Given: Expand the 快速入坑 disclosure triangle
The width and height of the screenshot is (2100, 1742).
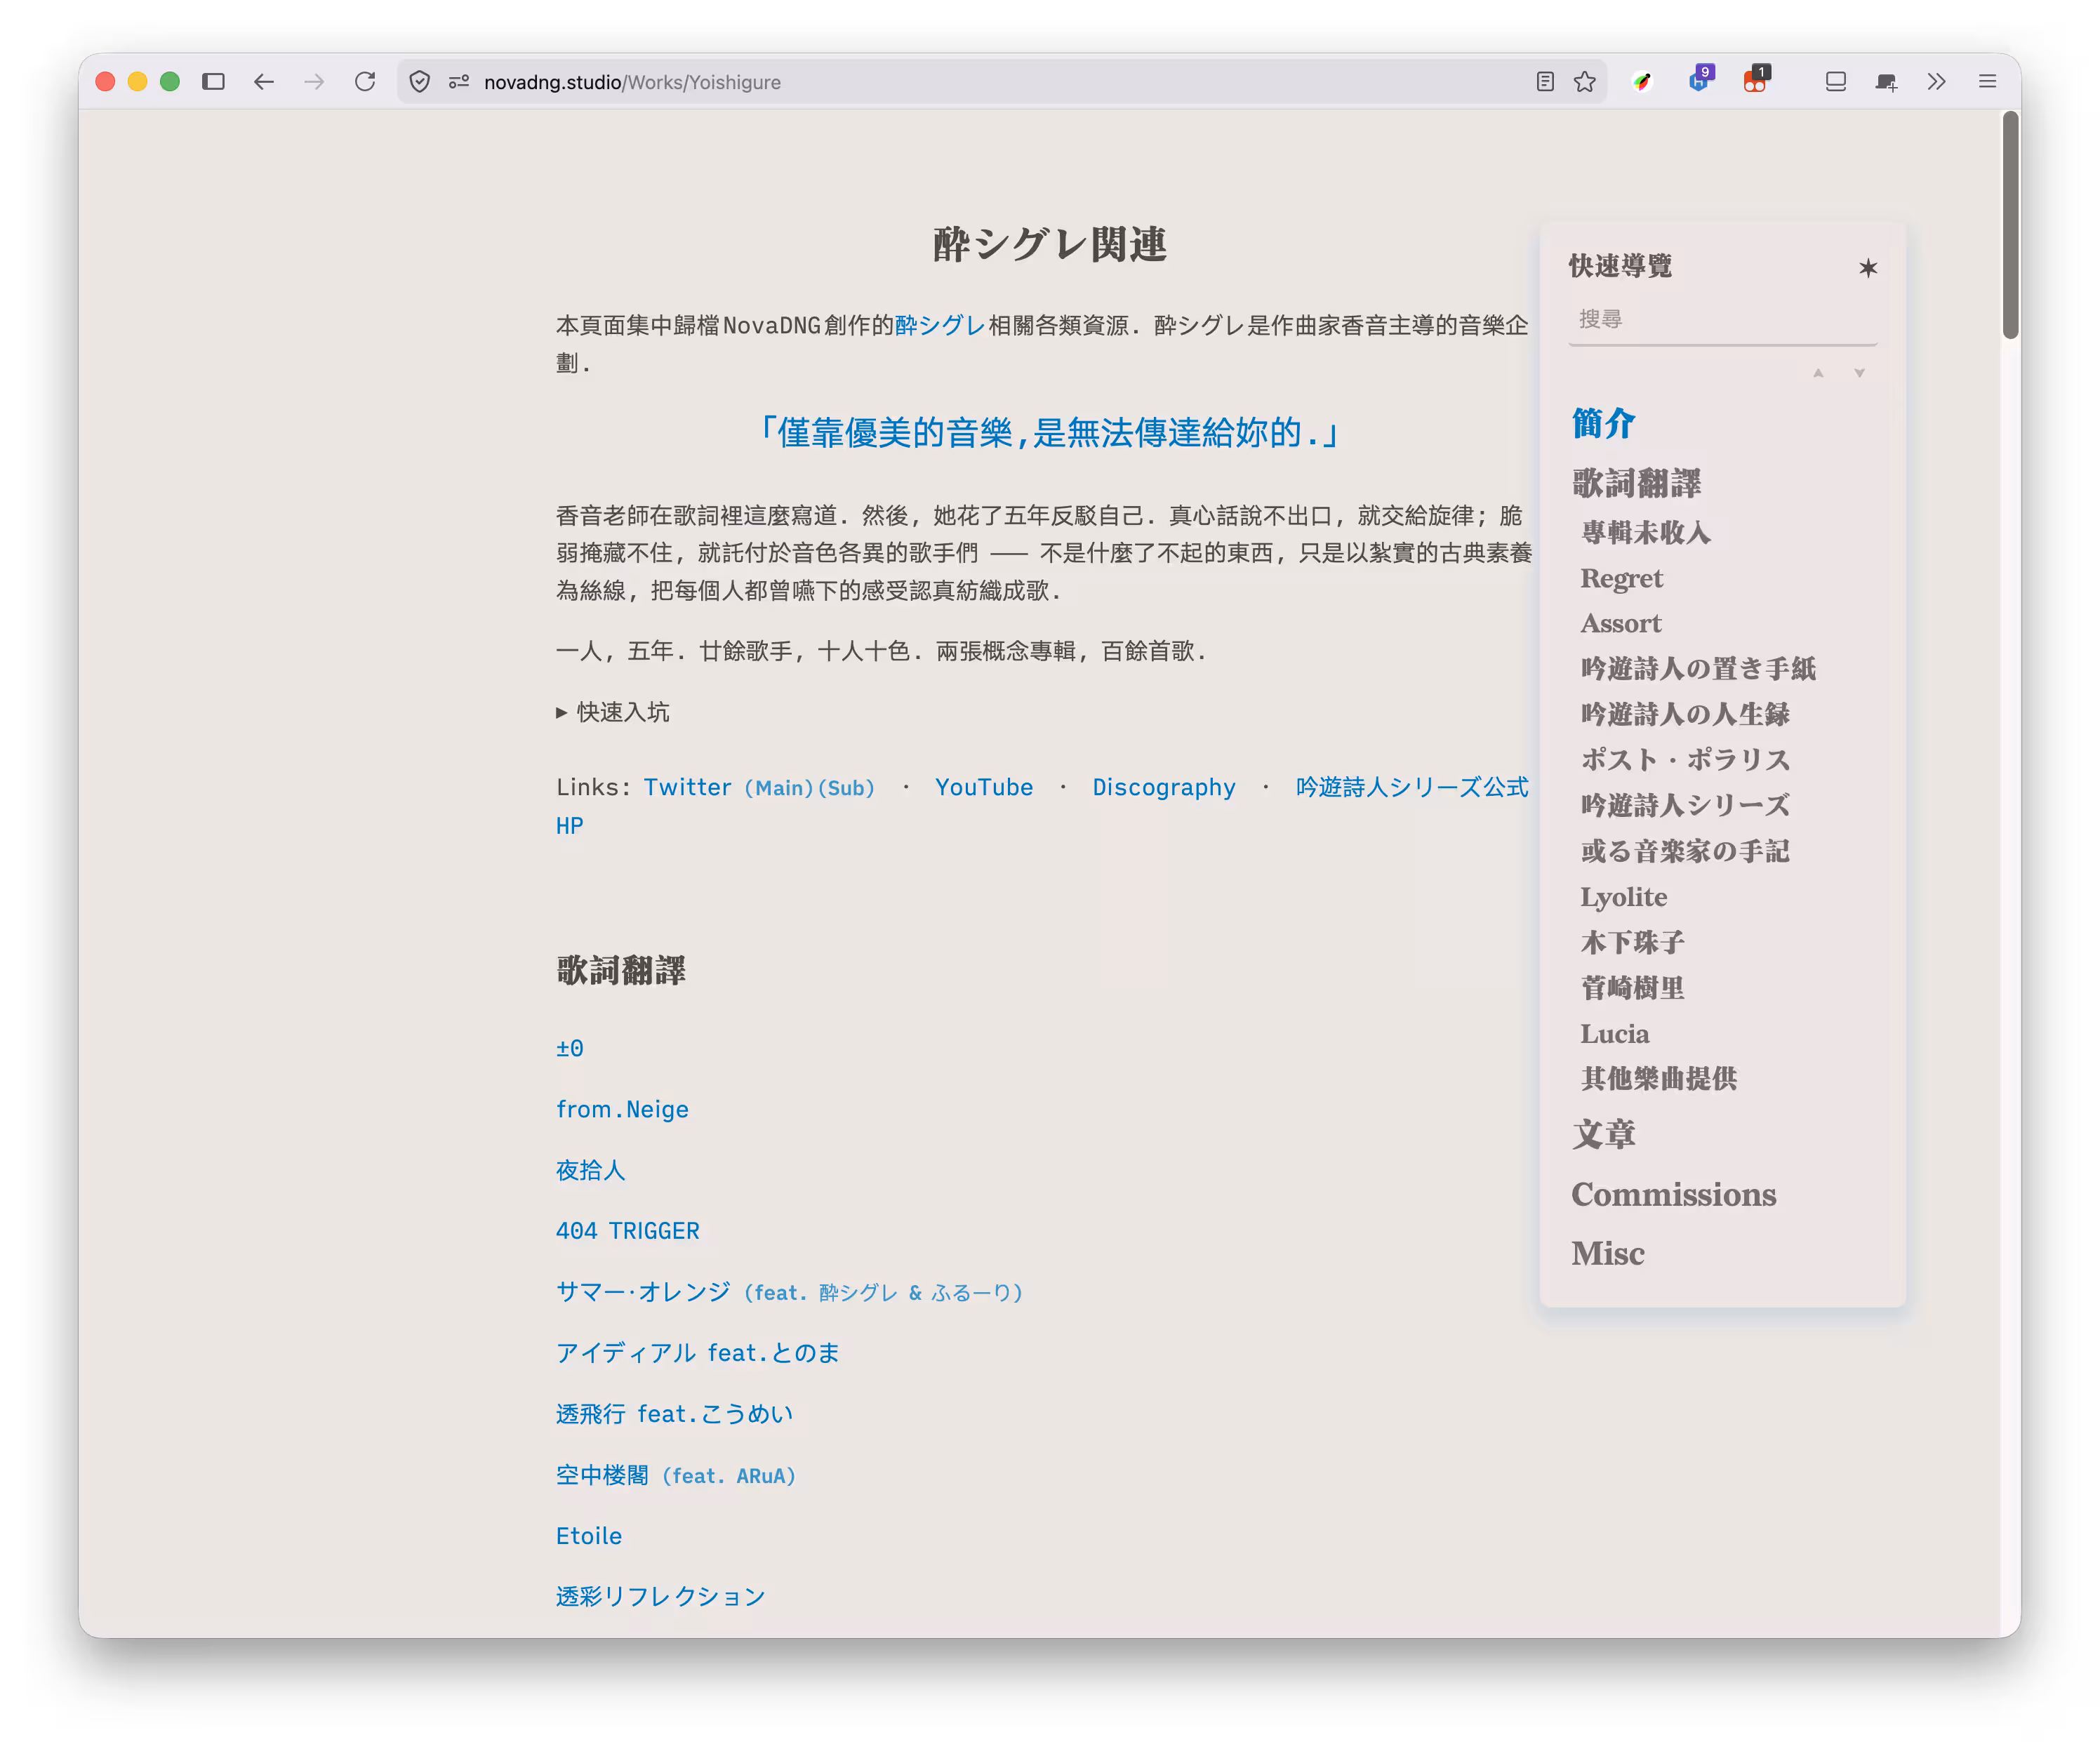Looking at the screenshot, I should (x=562, y=712).
